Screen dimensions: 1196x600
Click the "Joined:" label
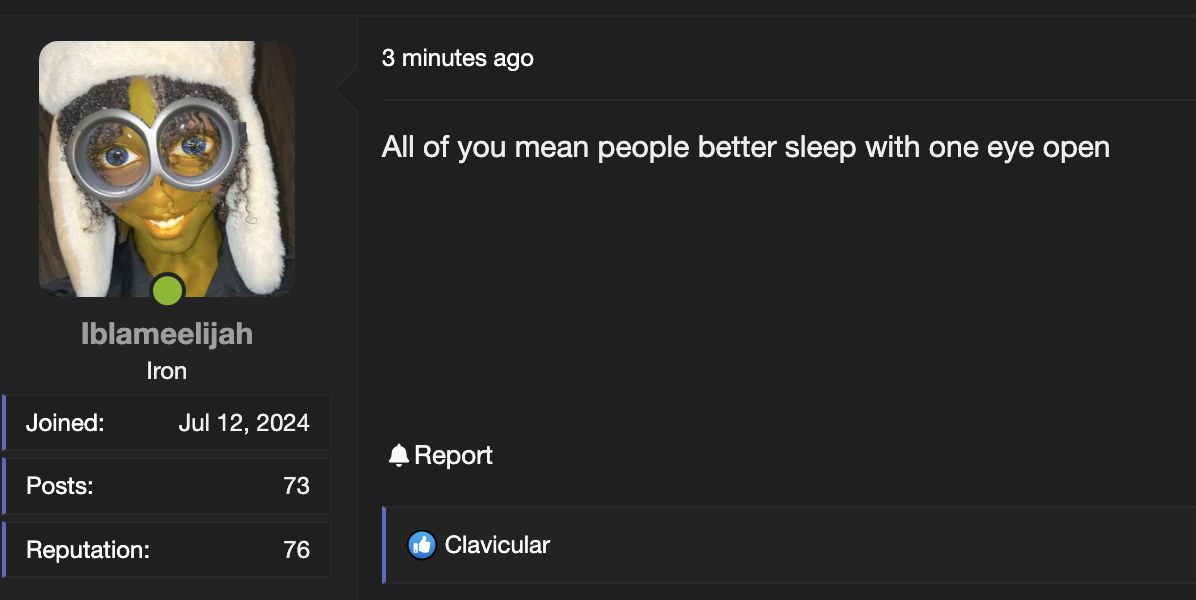click(x=65, y=423)
